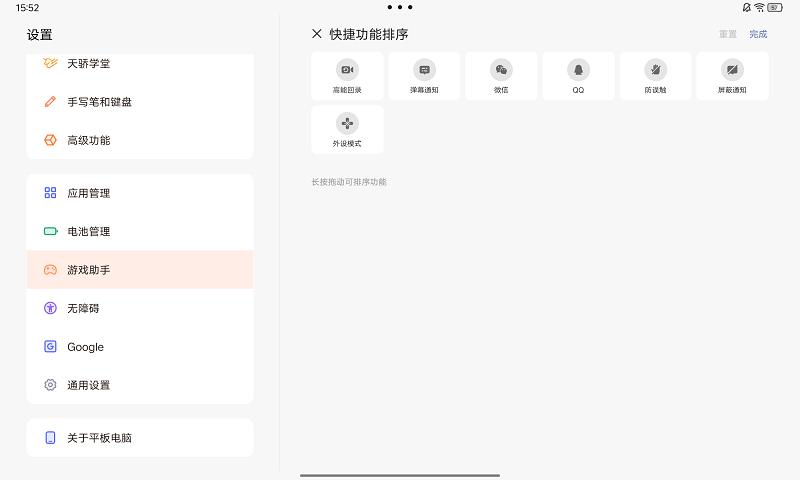Select the QQ shortcut tile
This screenshot has height=480, width=800.
pos(578,76)
